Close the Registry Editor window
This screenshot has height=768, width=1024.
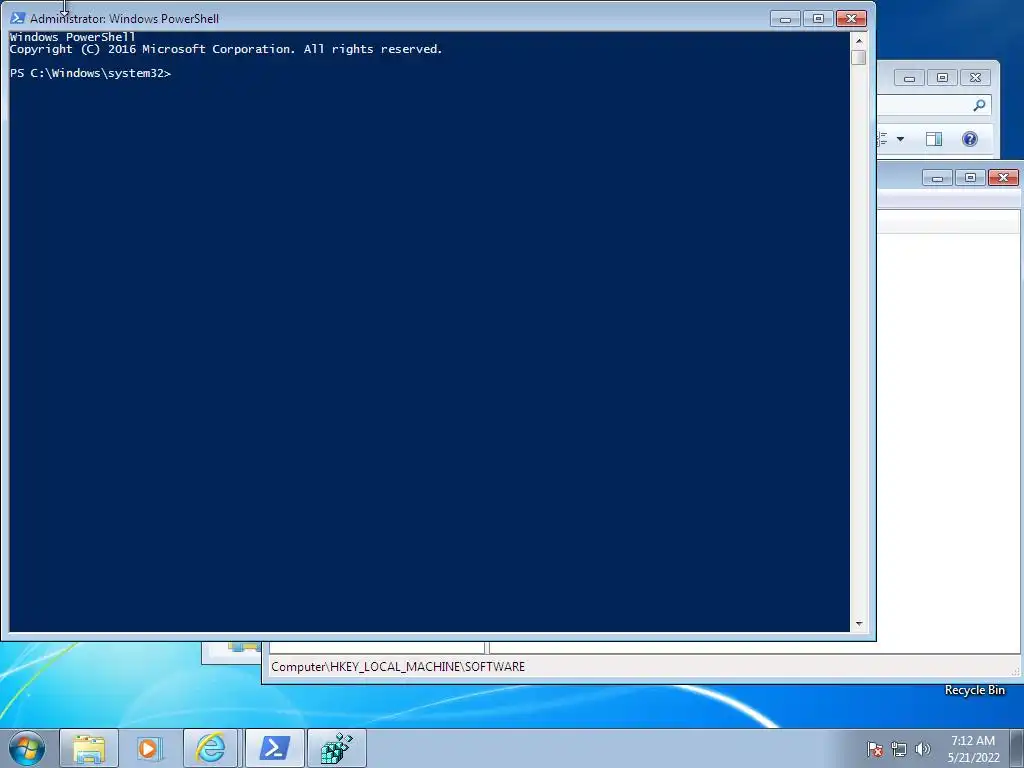pos(1004,178)
